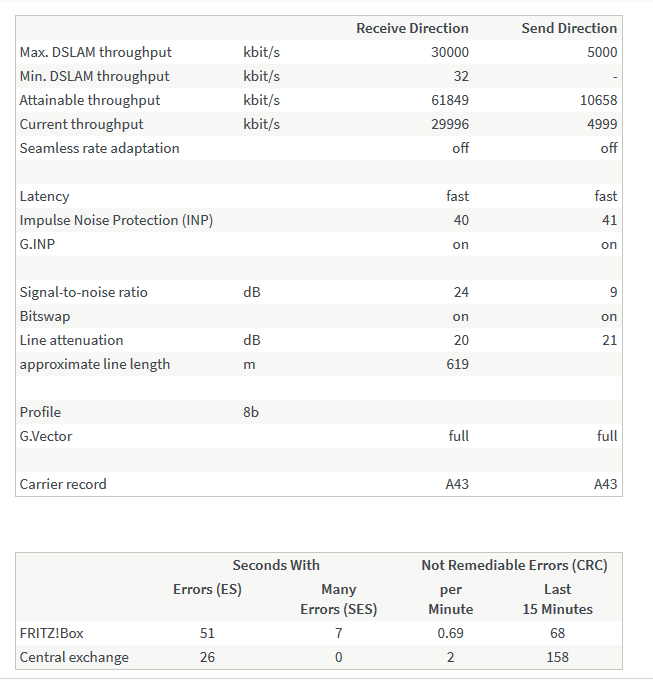653x692 pixels.
Task: Click the Many Errors (SES) column header
Action: [x=338, y=599]
